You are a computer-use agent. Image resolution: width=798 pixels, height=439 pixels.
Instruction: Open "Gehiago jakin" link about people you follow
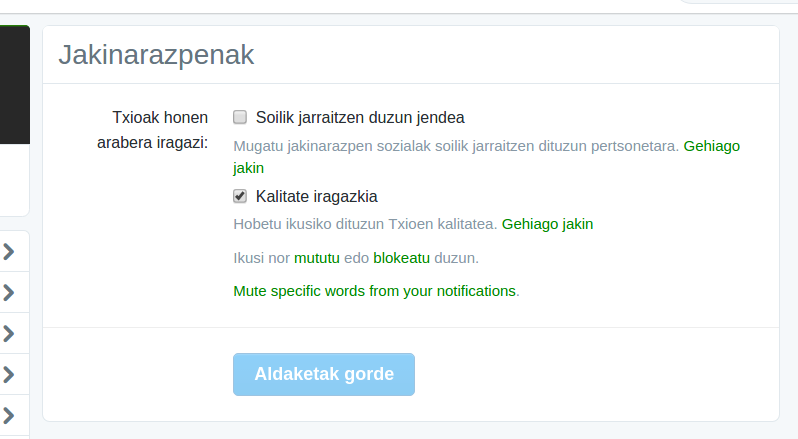[x=711, y=145]
